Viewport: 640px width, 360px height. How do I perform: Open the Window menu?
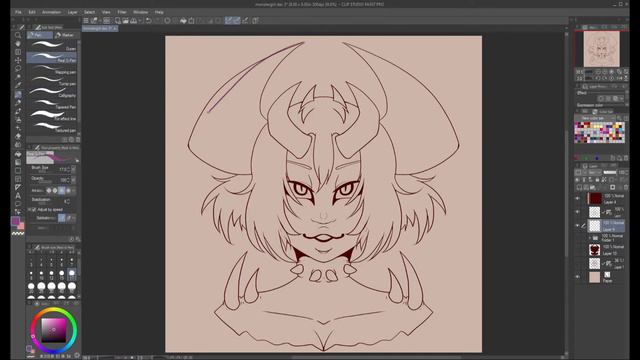coord(140,12)
